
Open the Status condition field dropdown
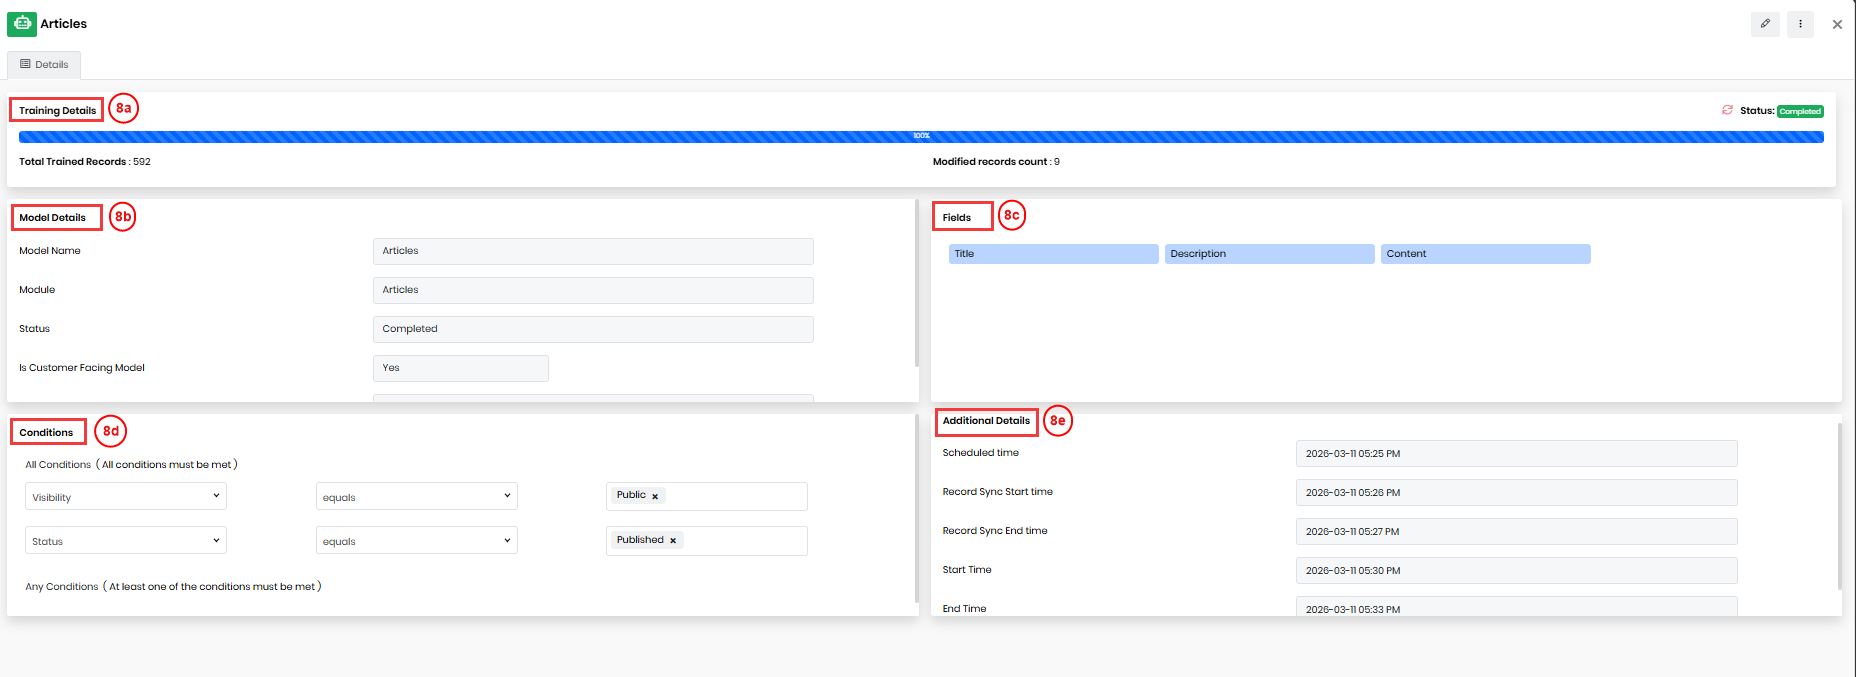tap(126, 541)
